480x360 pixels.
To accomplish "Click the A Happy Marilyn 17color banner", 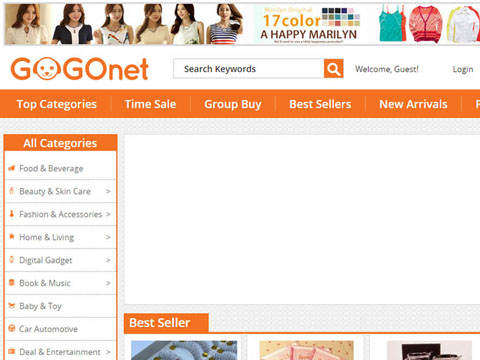I will pyautogui.click(x=242, y=24).
